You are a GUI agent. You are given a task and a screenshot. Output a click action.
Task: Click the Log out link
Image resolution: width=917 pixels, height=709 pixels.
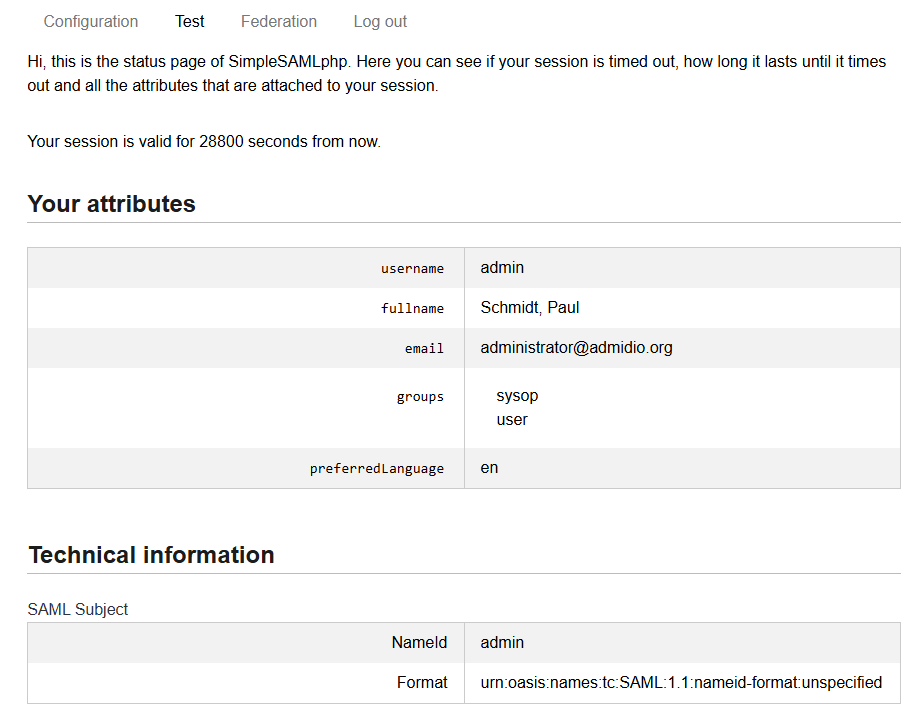tap(380, 21)
